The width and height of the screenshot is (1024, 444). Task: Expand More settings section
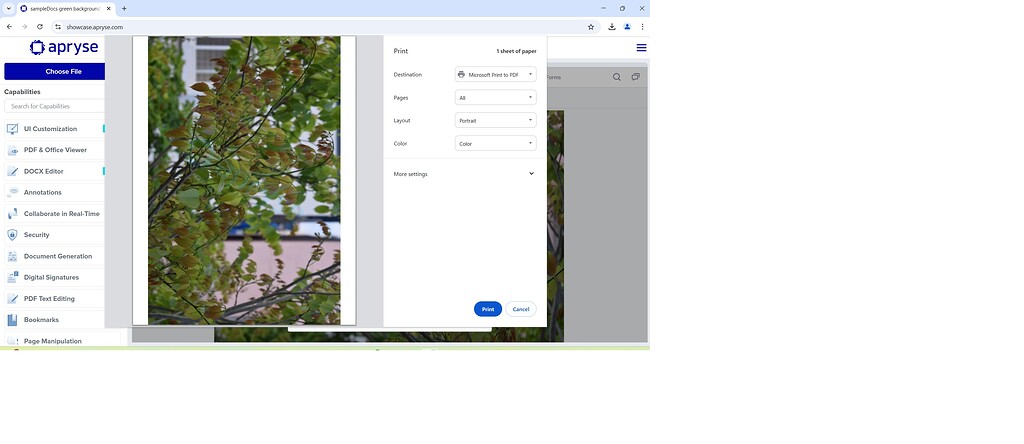(x=464, y=174)
